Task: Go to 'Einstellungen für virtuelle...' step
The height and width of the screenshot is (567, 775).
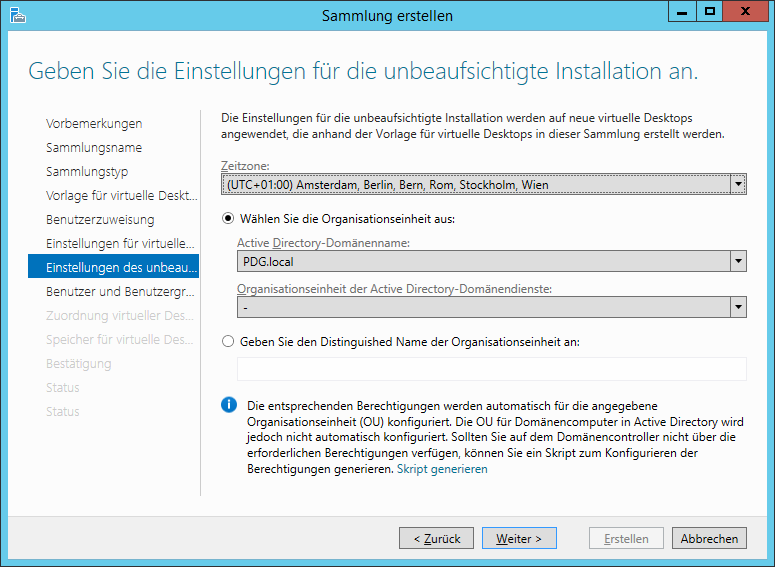Action: 118,243
